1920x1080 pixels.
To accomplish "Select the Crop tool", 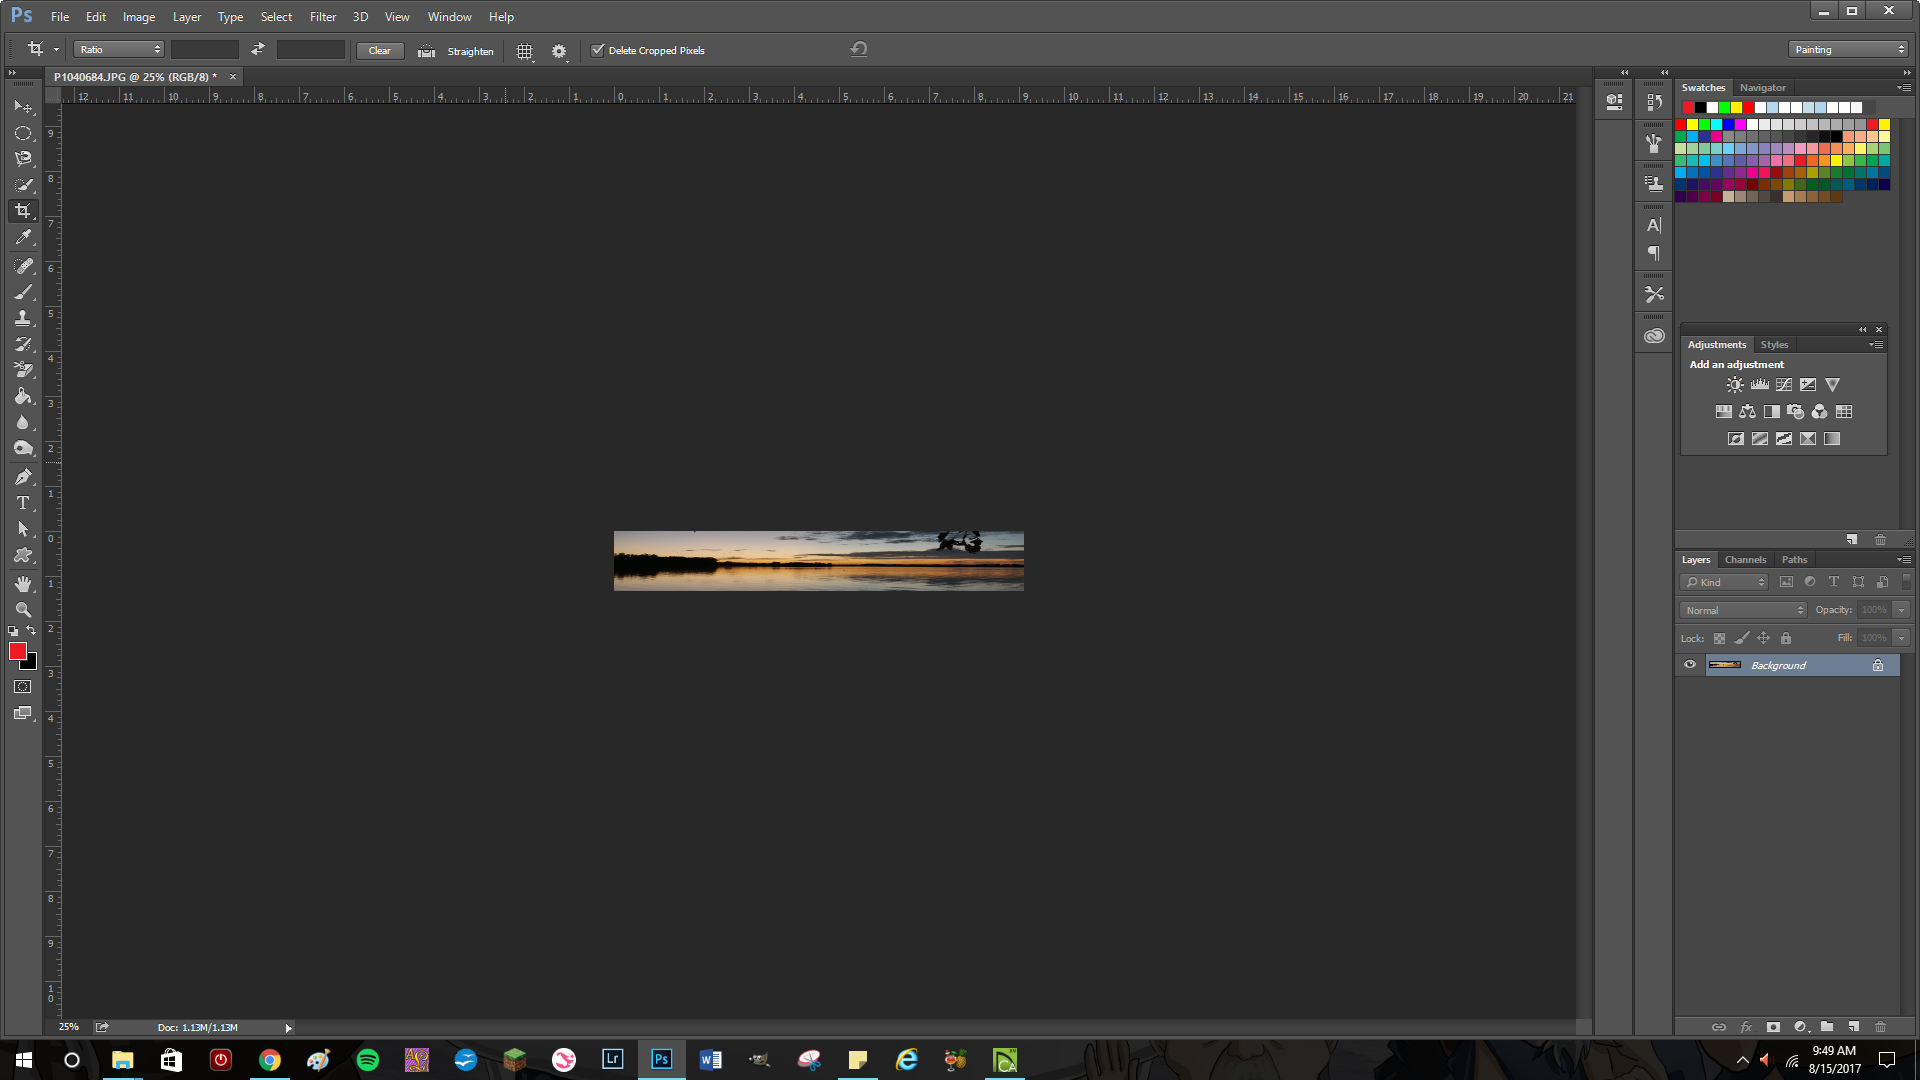I will [x=23, y=210].
